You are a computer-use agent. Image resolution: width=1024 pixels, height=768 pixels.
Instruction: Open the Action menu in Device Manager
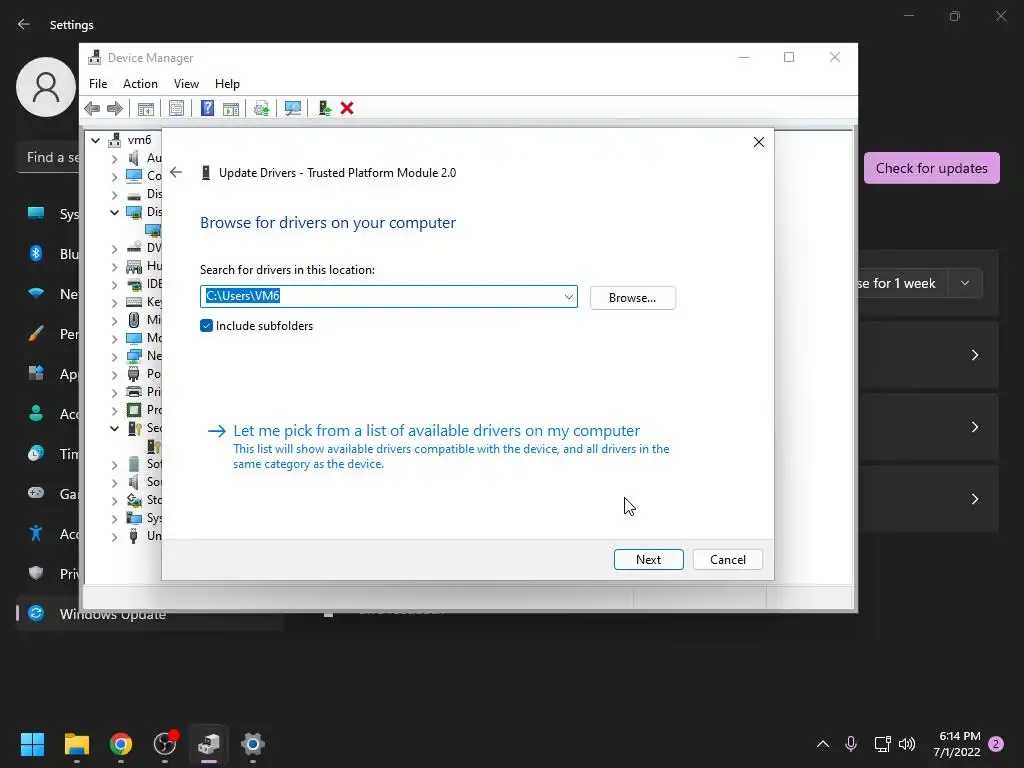pyautogui.click(x=140, y=84)
